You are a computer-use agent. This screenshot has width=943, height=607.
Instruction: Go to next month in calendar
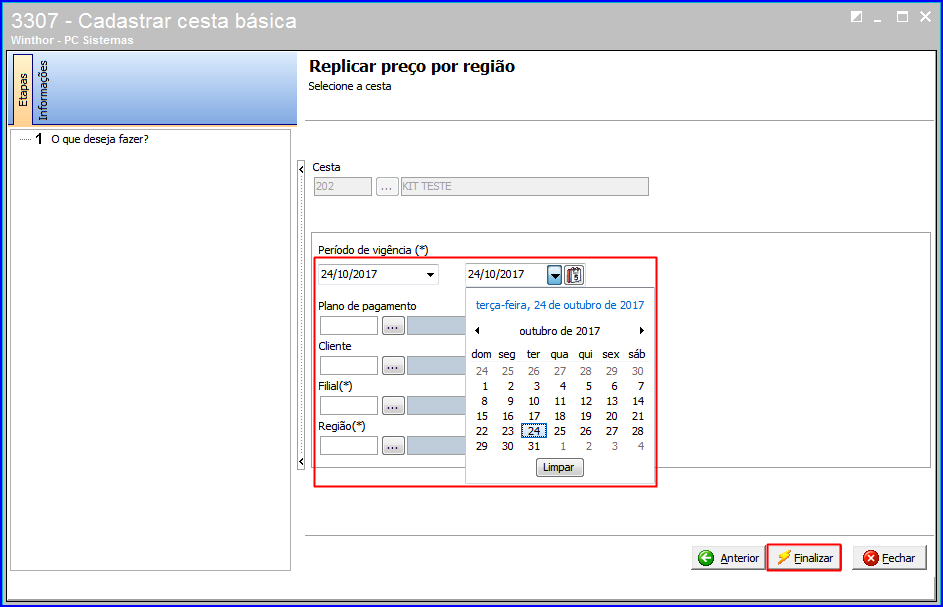pos(642,330)
